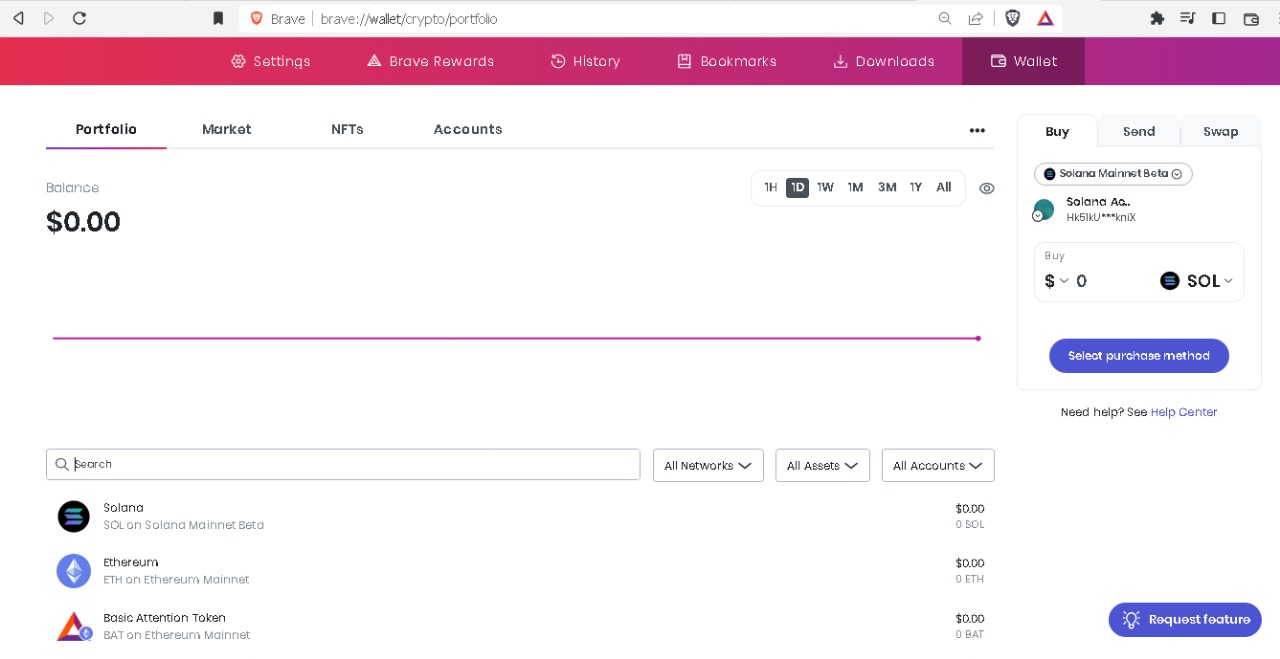Open Bookmarks in the navigation bar
Screen dimensions: 1280x659
point(727,61)
